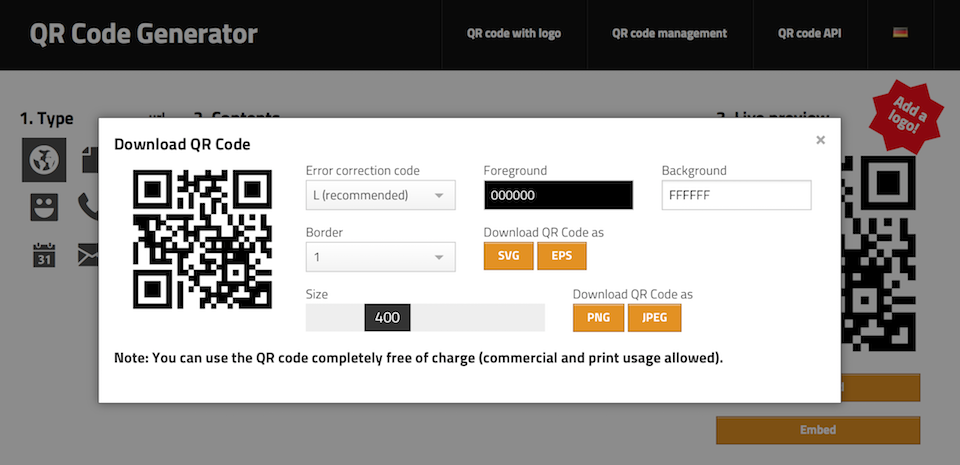Select the smiley face type icon
The height and width of the screenshot is (465, 960).
coord(44,207)
